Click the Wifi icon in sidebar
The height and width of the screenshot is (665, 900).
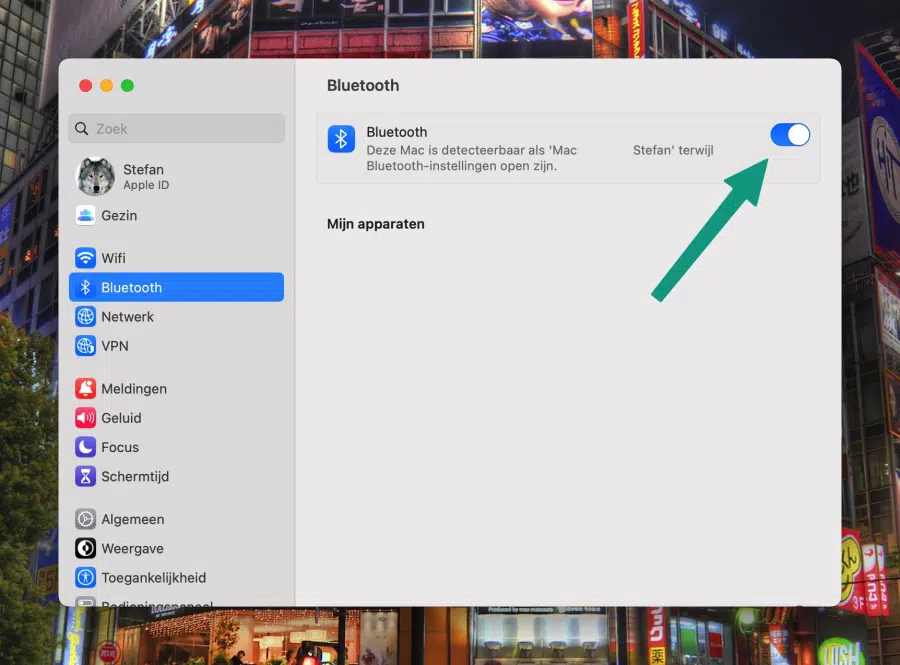(x=86, y=258)
